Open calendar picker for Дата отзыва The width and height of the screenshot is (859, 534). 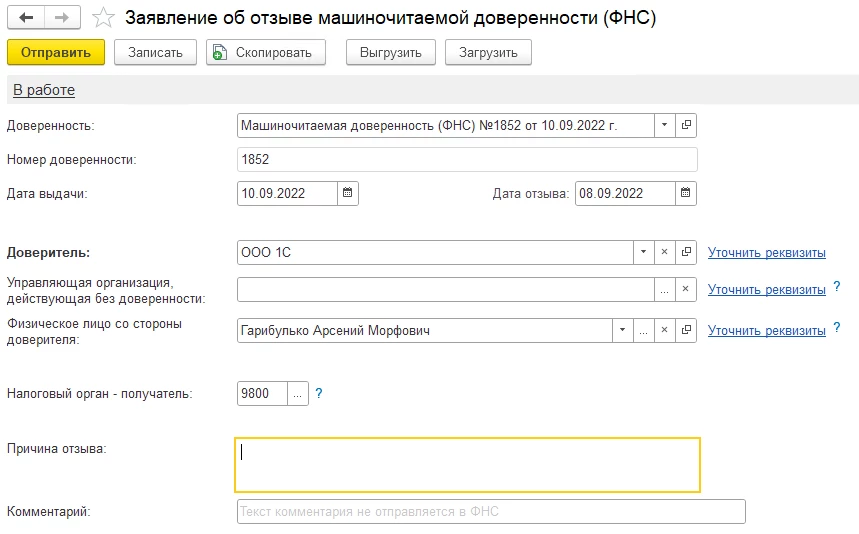(x=686, y=193)
